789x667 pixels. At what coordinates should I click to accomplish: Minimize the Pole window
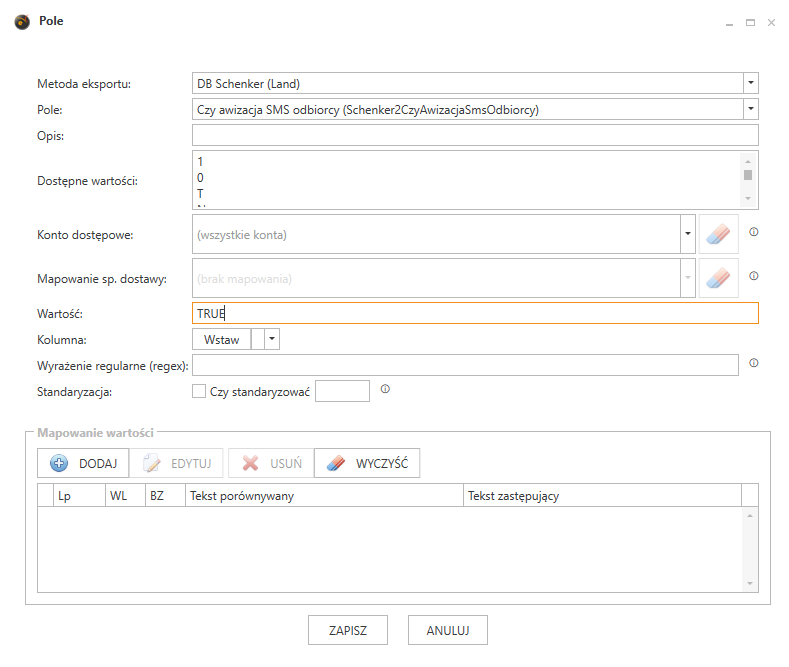(x=729, y=23)
